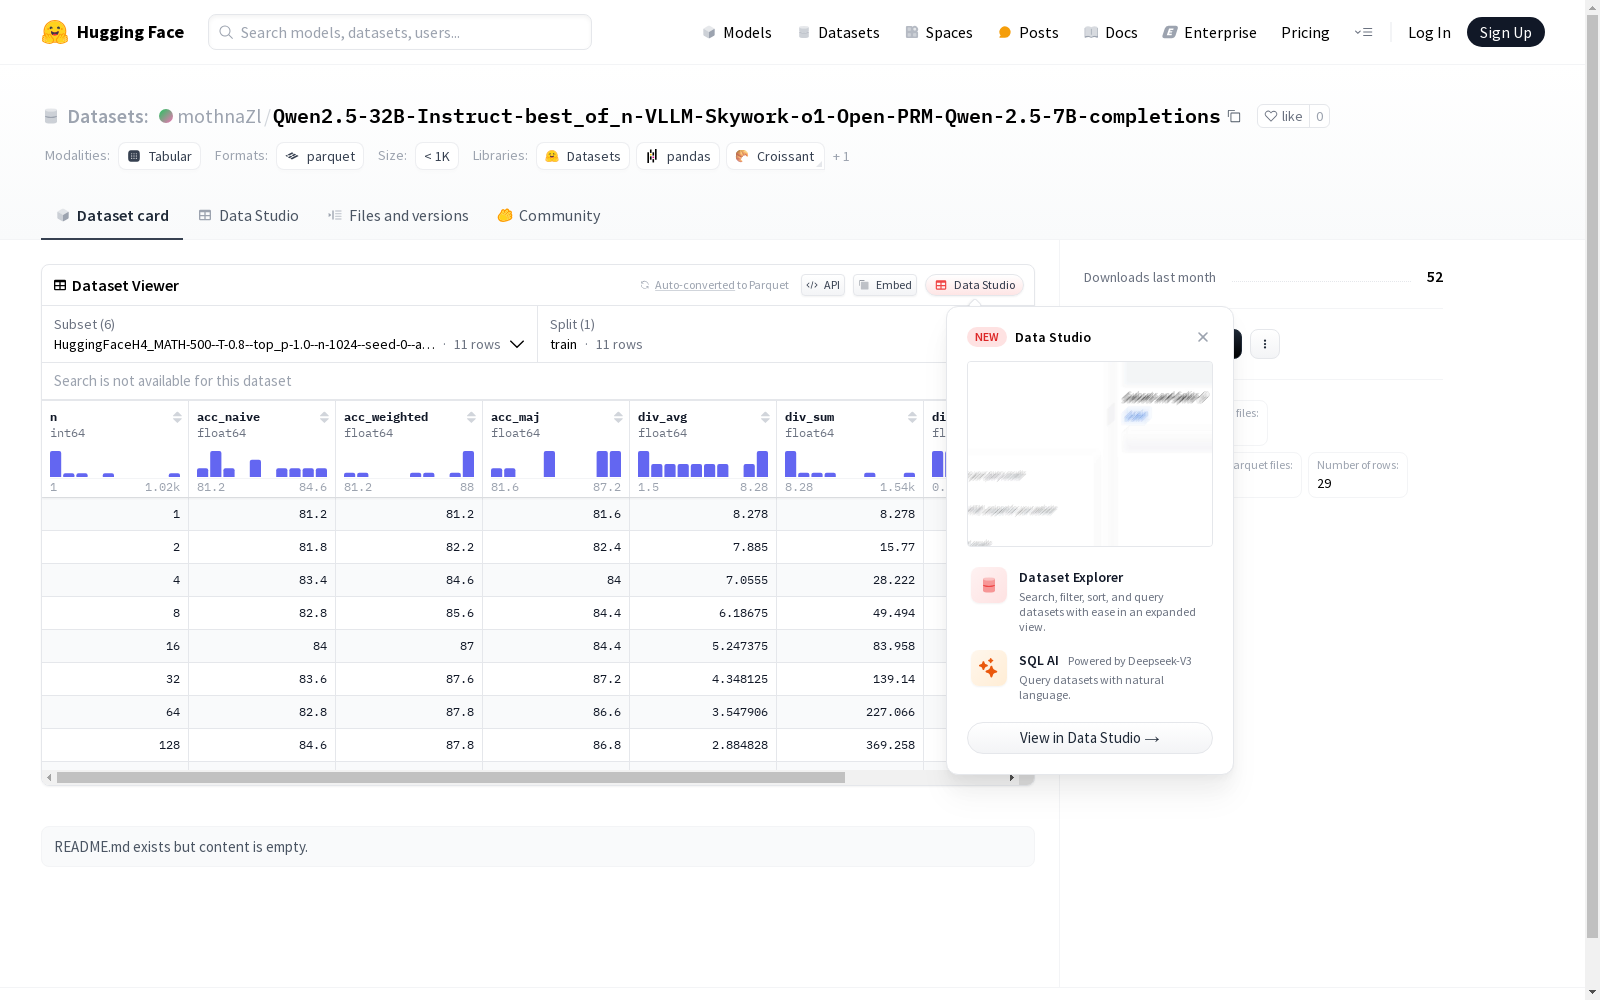Screen dimensions: 1600x1000
Task: Sort the acc_naive column
Action: pos(324,417)
